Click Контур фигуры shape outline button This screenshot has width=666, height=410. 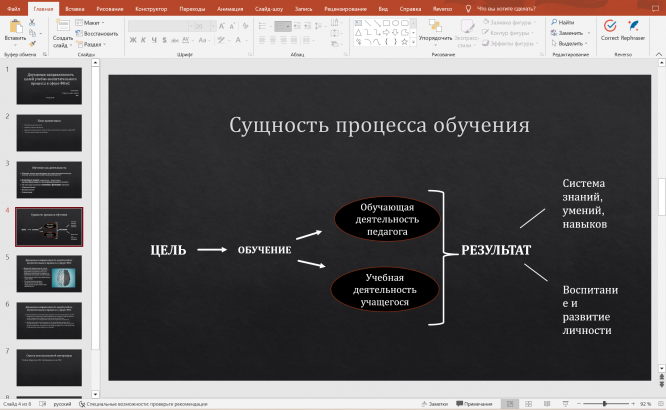[x=506, y=33]
